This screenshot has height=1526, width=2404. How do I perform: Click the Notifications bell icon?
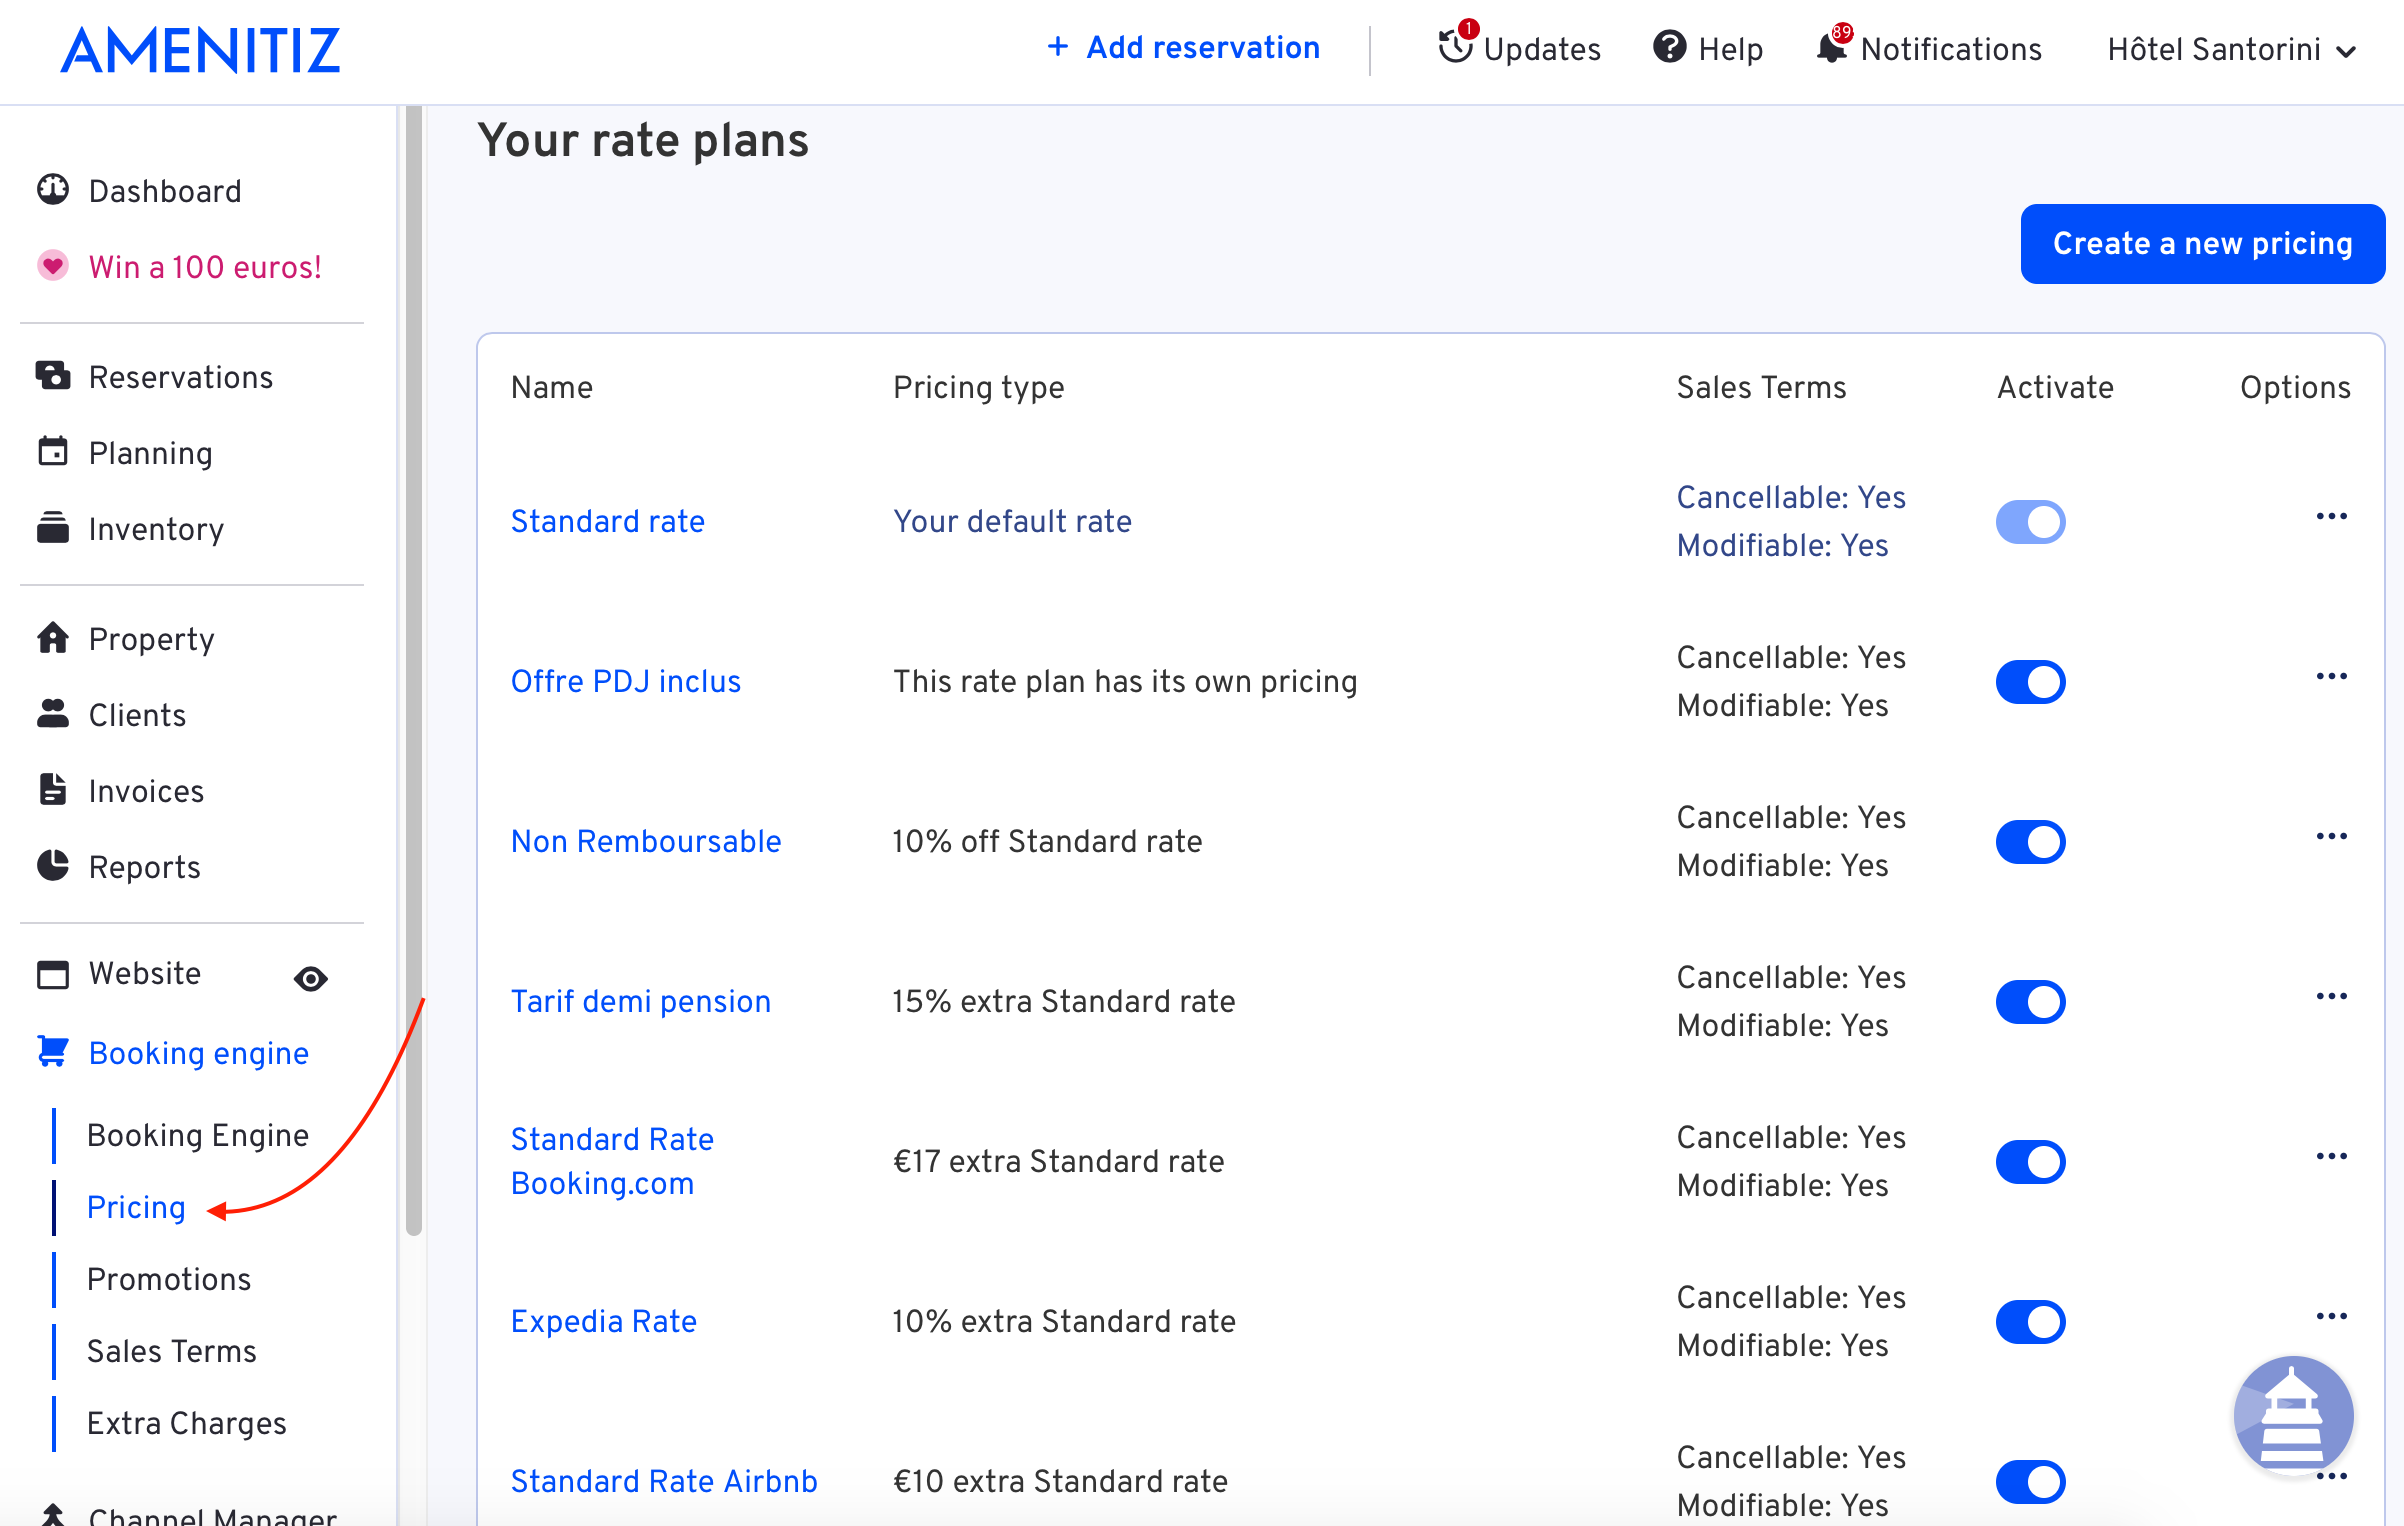(x=1832, y=46)
